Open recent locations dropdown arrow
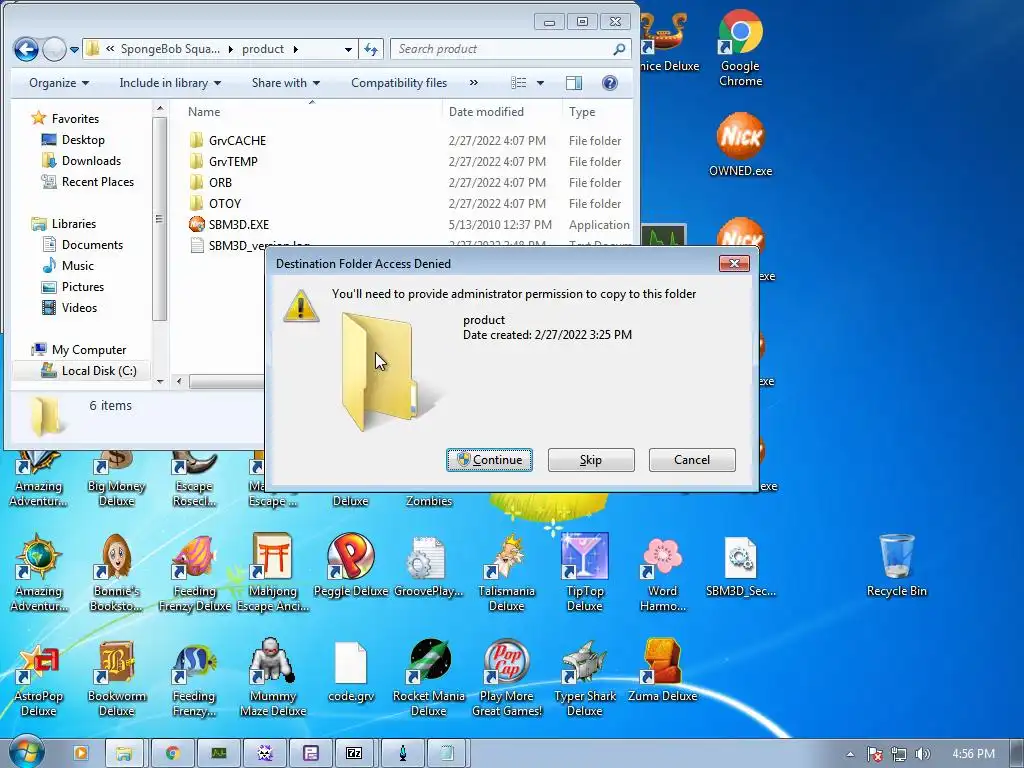 pos(74,49)
